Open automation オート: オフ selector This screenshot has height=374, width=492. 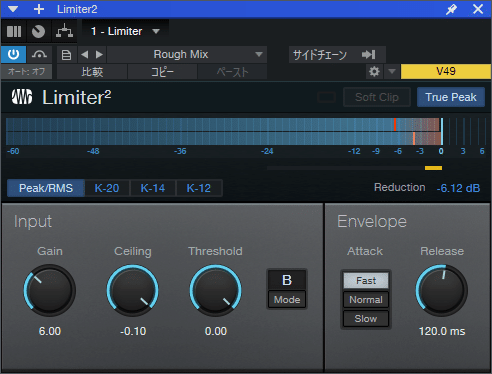click(x=27, y=71)
